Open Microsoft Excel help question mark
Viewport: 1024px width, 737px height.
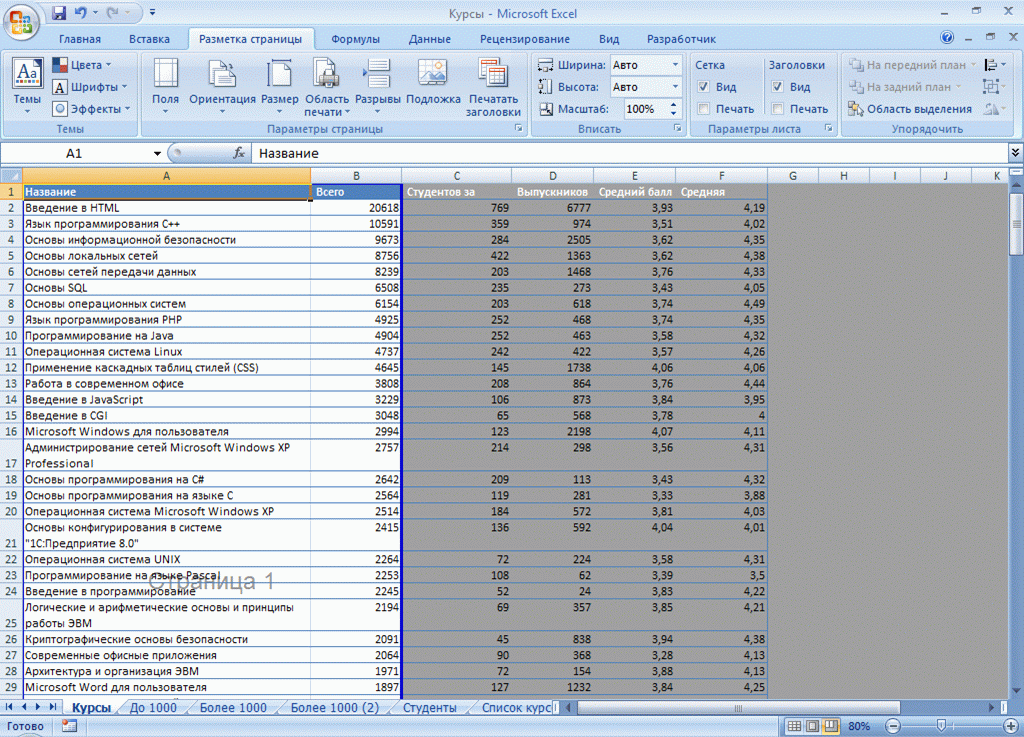point(947,38)
